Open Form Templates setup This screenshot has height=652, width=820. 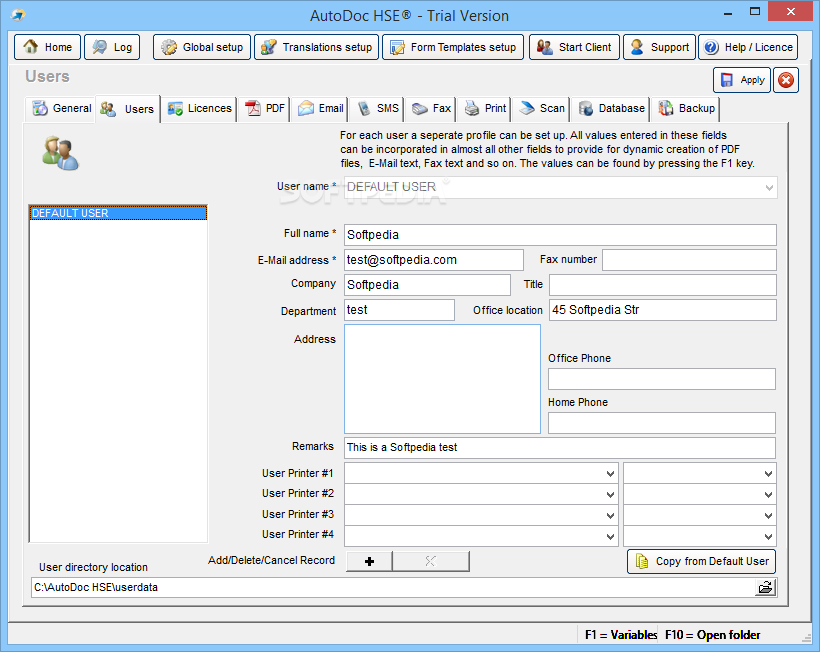click(x=453, y=47)
